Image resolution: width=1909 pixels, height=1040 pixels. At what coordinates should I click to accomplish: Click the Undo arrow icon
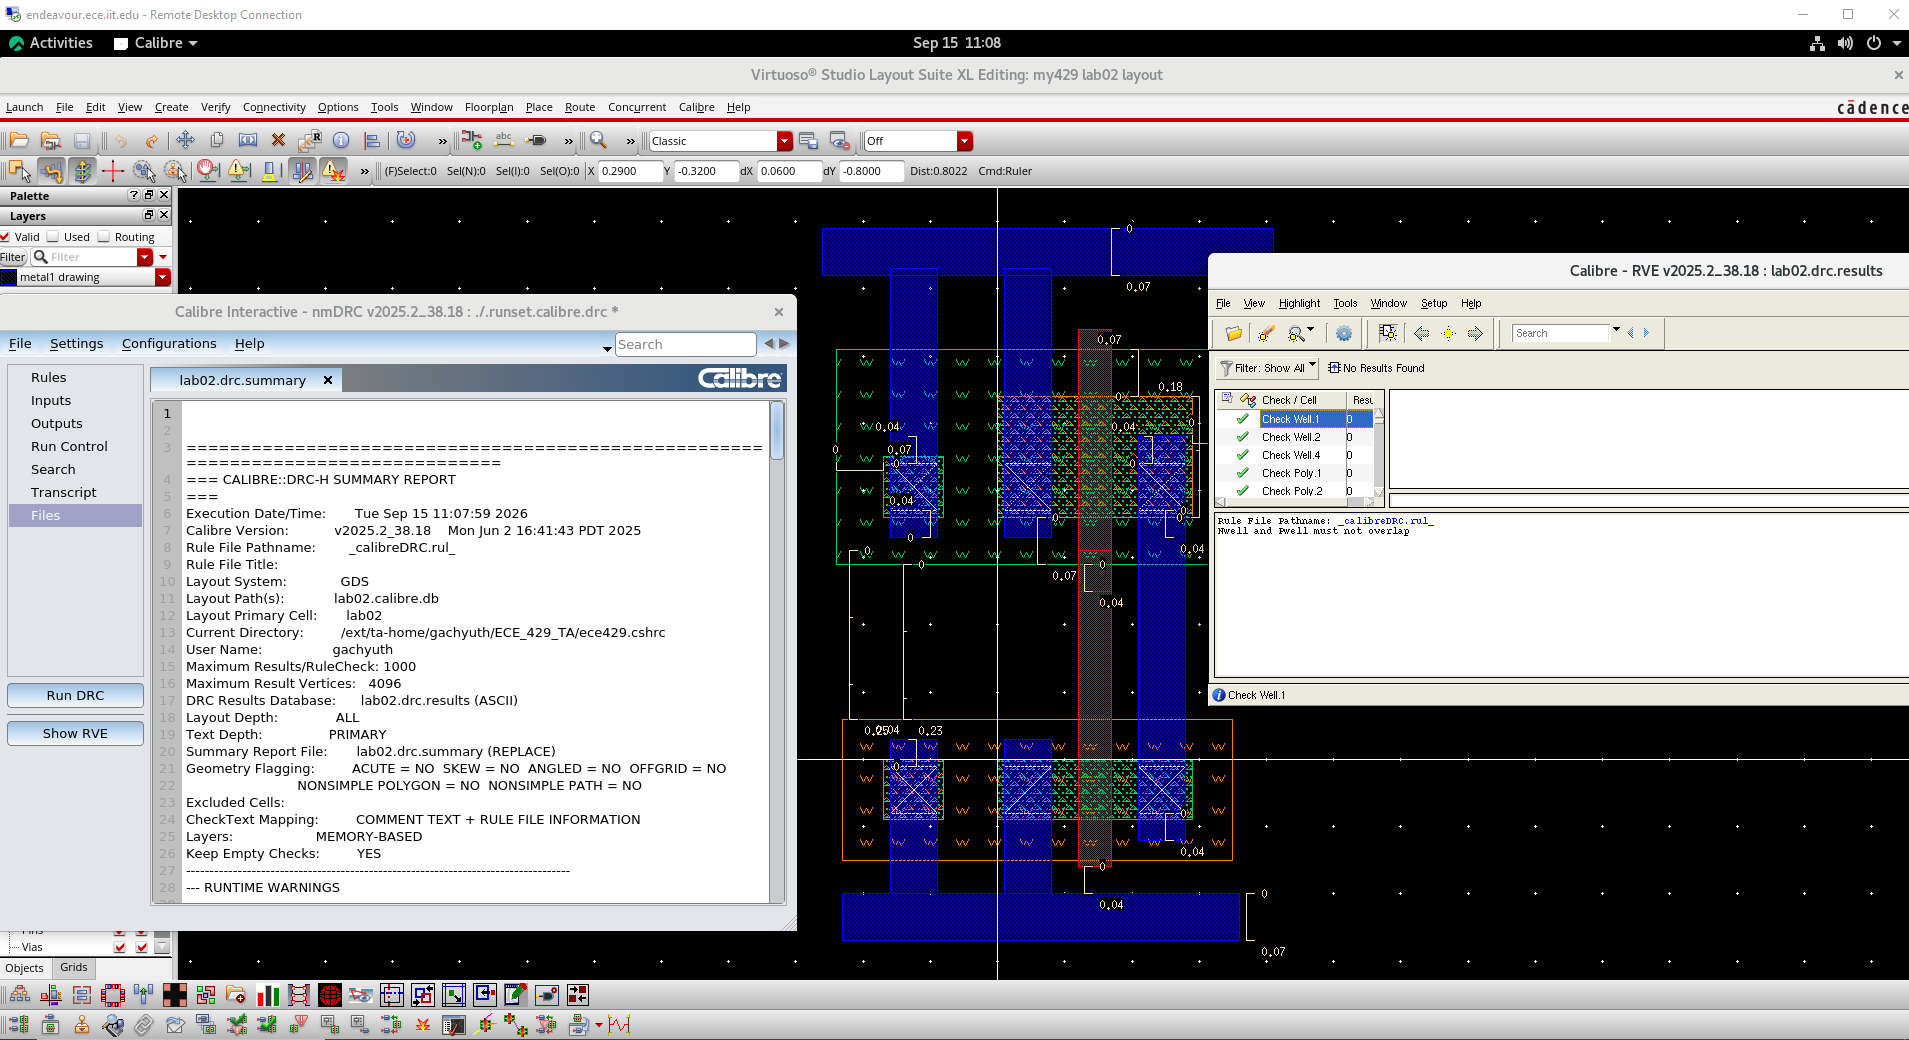click(121, 141)
